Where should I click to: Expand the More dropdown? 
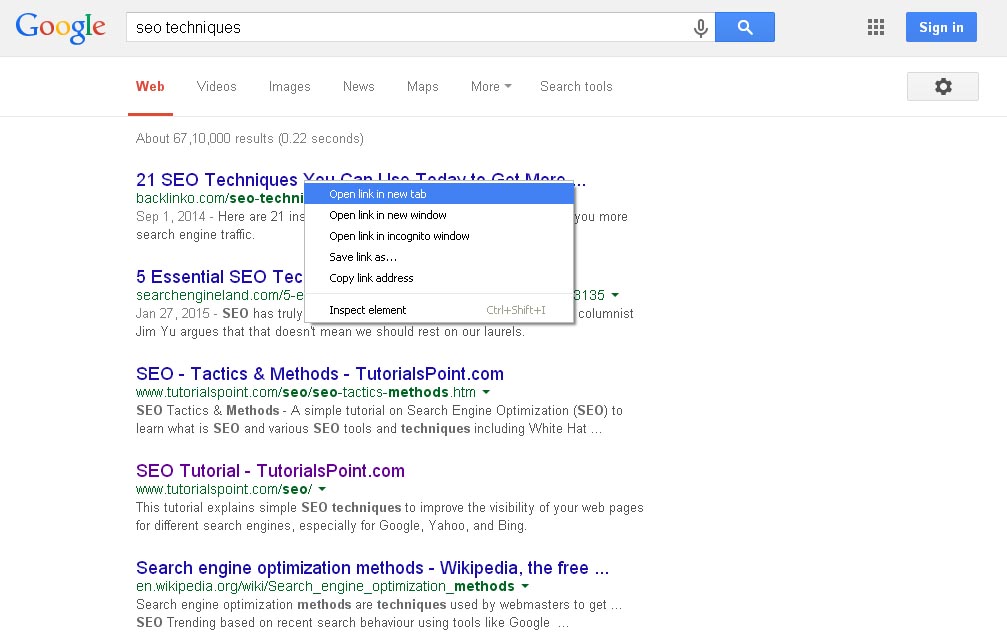point(491,87)
